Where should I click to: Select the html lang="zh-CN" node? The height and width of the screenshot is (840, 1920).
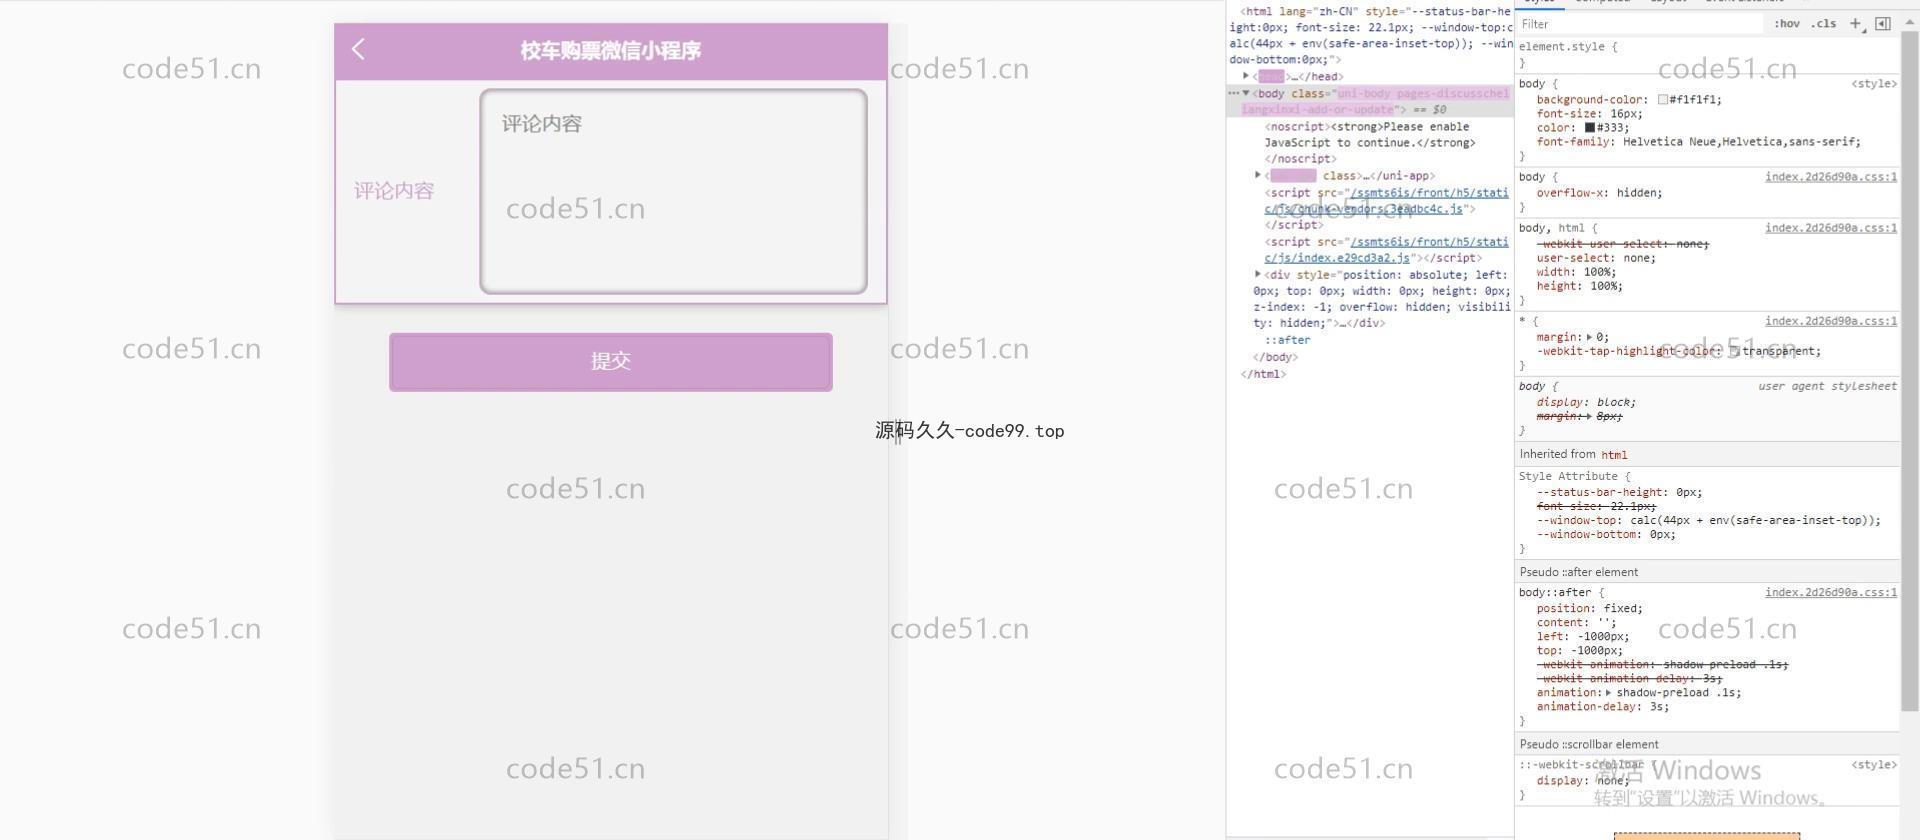click(x=1370, y=36)
